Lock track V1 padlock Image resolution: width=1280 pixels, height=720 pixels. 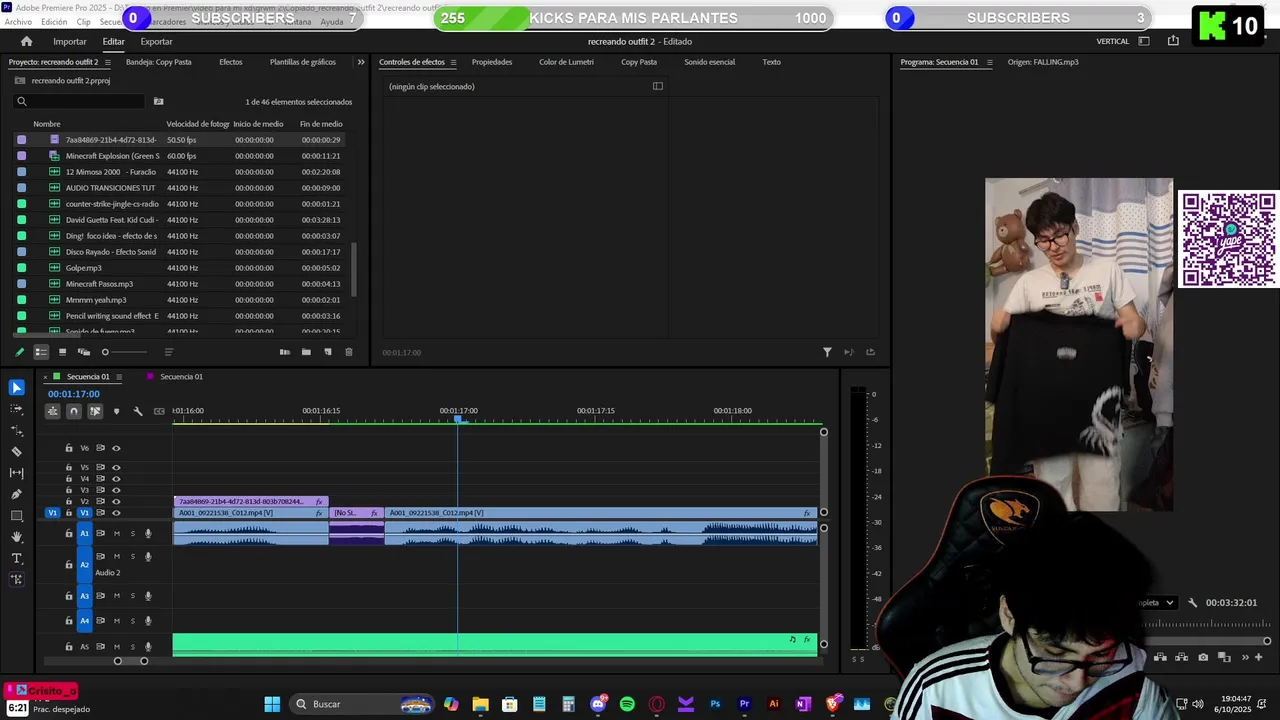point(69,513)
